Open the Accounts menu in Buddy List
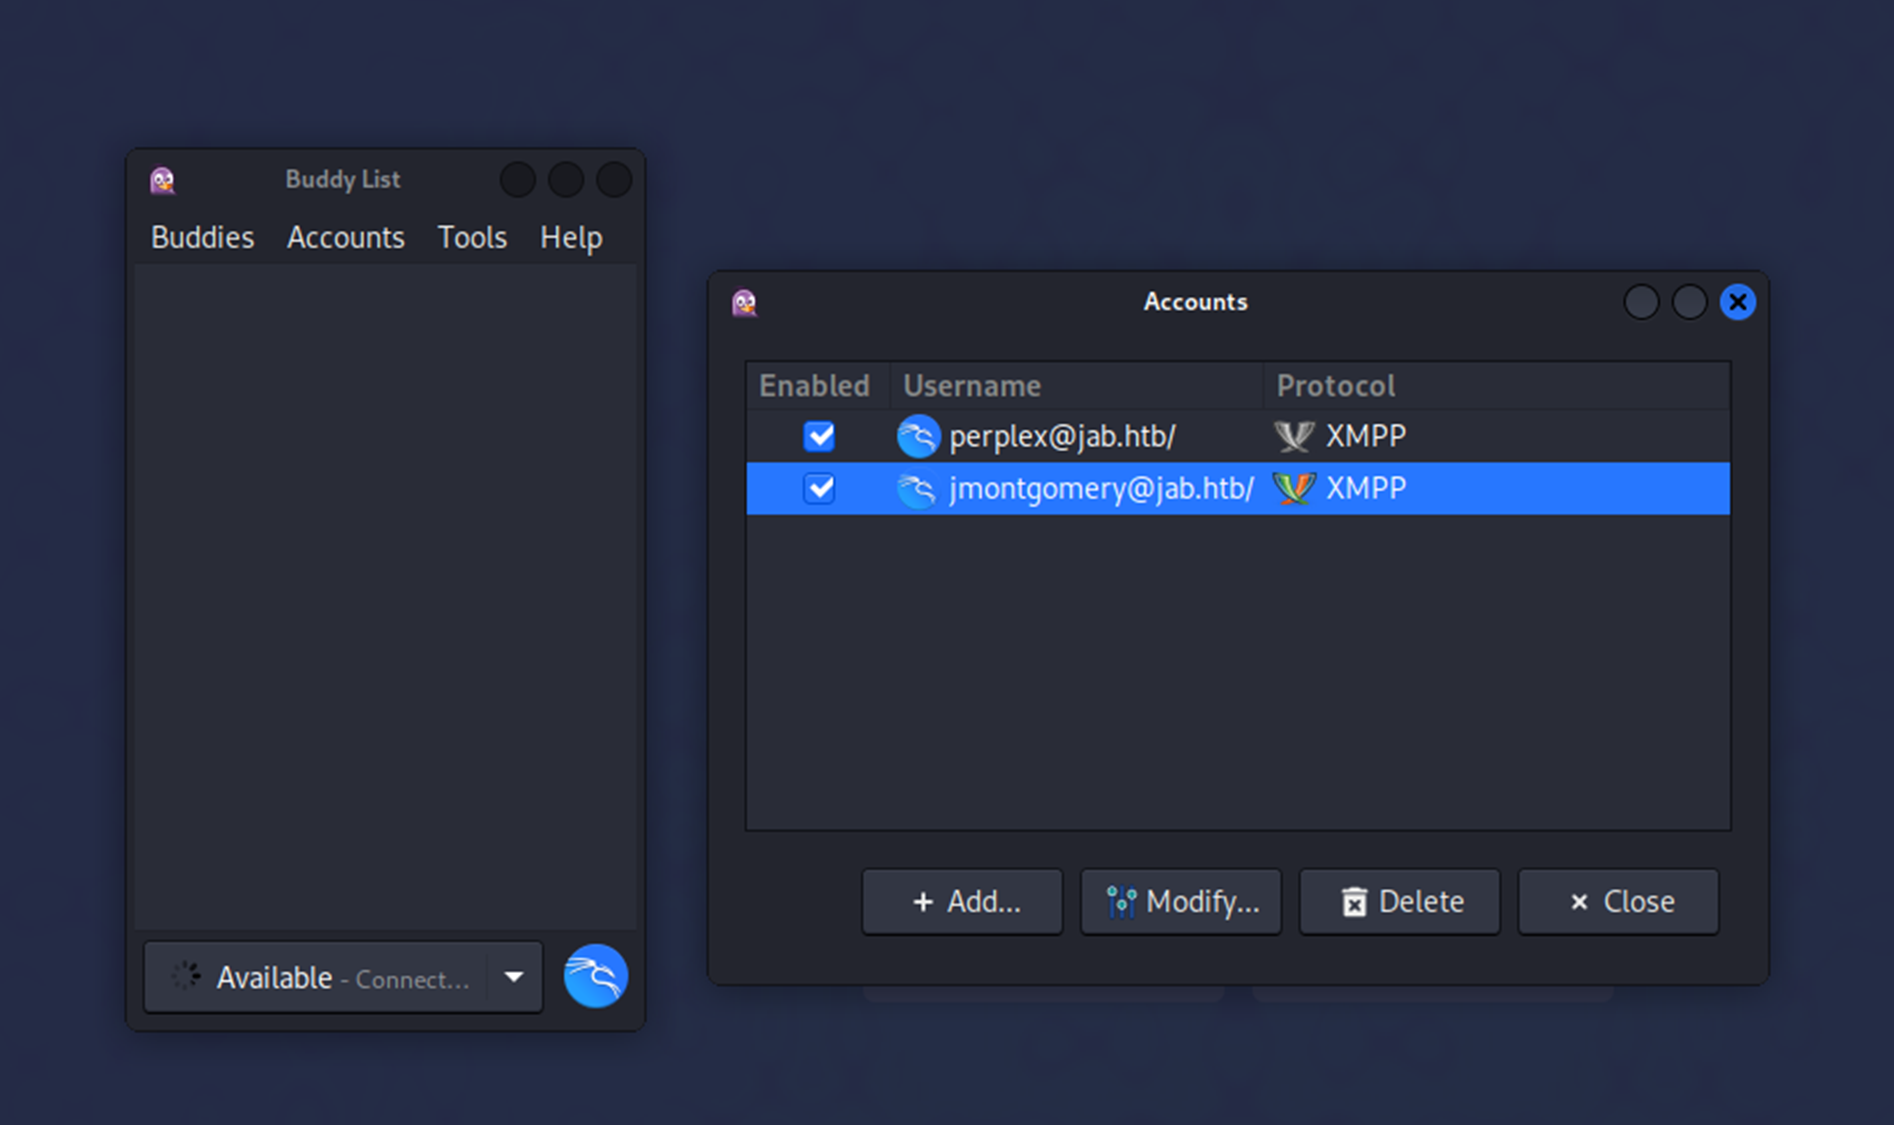 click(346, 237)
